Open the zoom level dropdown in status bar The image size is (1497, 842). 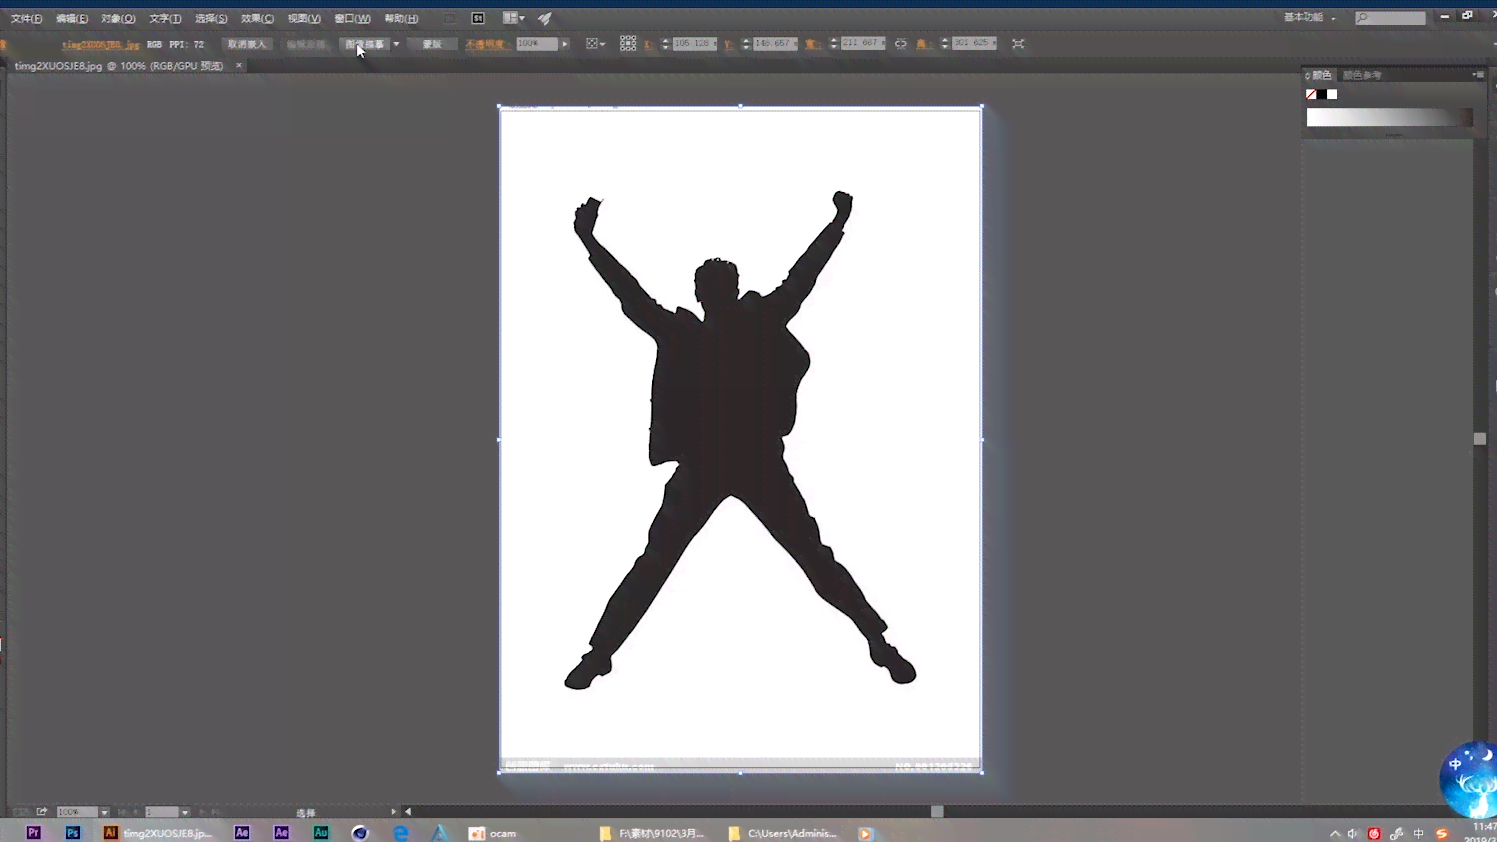click(104, 812)
